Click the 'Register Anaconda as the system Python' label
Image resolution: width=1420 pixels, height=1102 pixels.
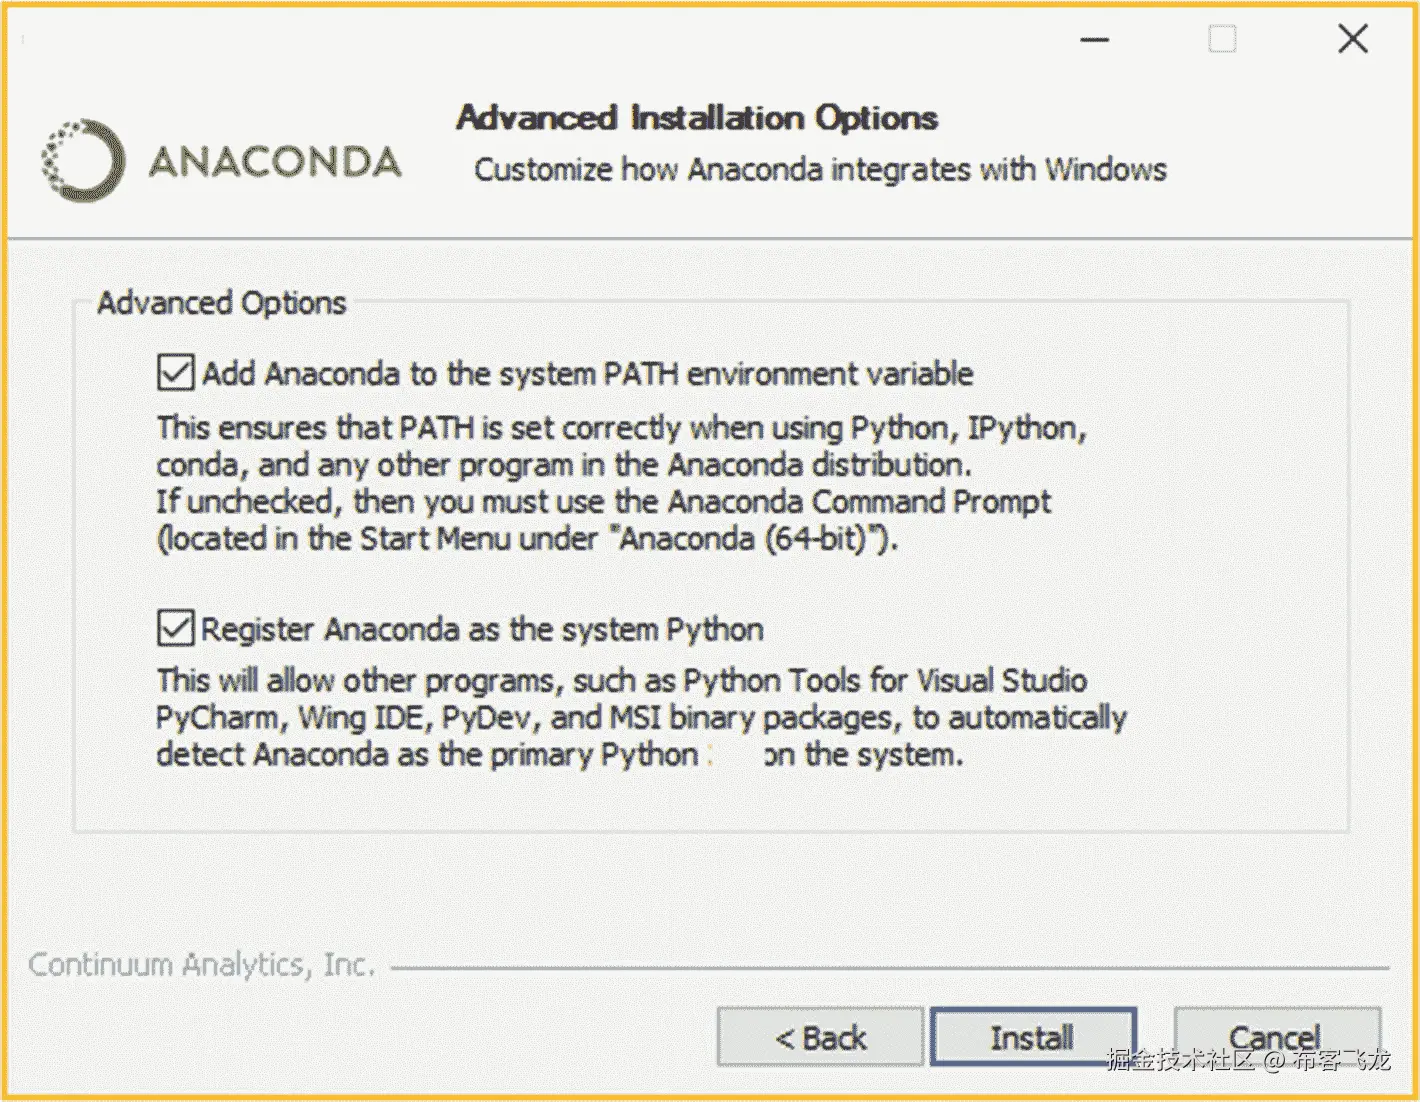coord(482,630)
